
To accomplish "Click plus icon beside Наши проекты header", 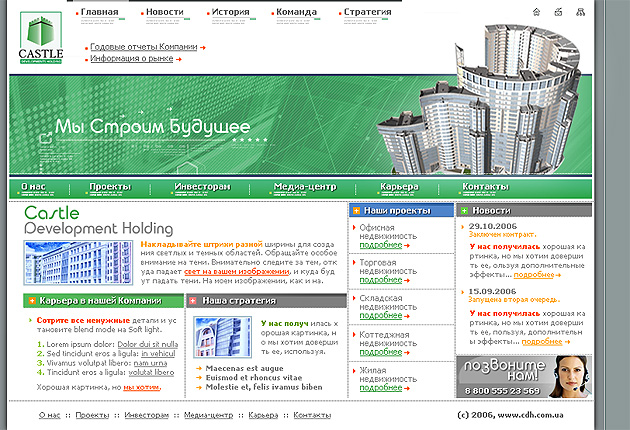I will (356, 211).
